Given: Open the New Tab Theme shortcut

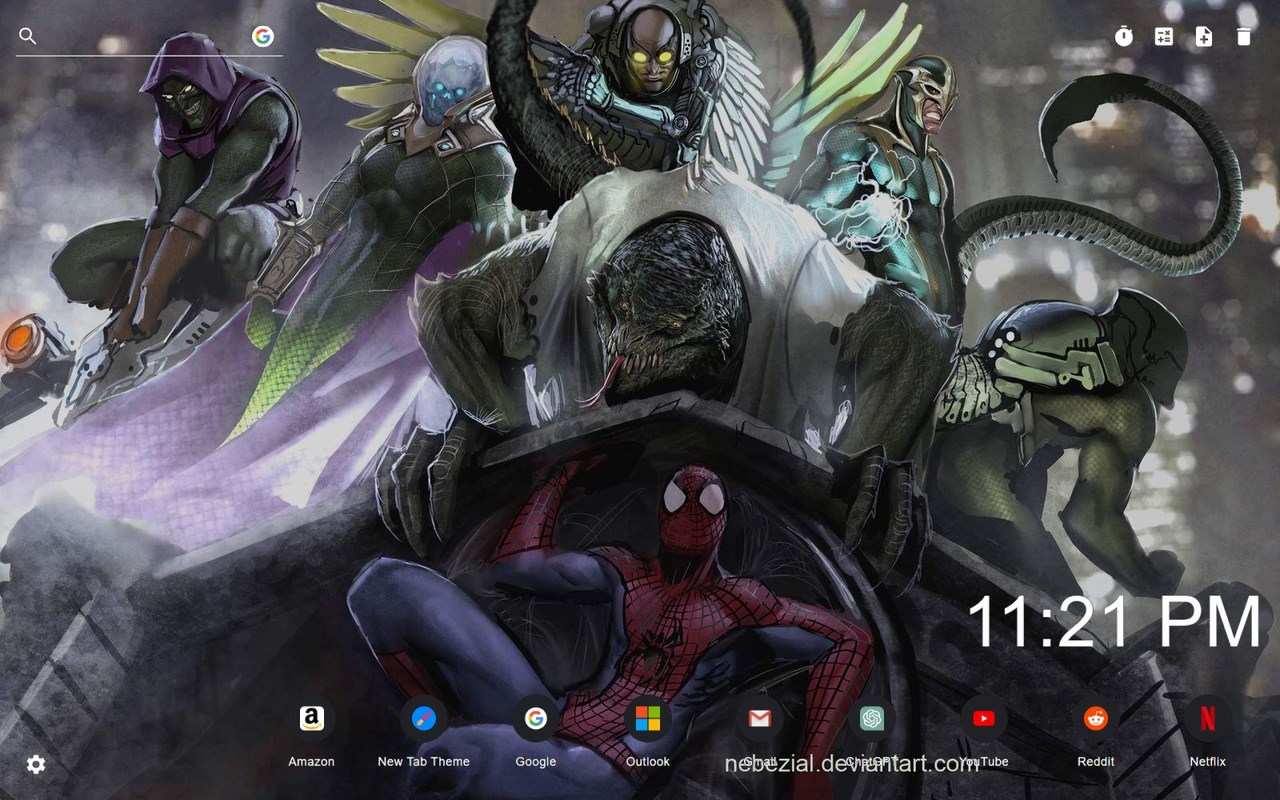Looking at the screenshot, I should pyautogui.click(x=424, y=733).
